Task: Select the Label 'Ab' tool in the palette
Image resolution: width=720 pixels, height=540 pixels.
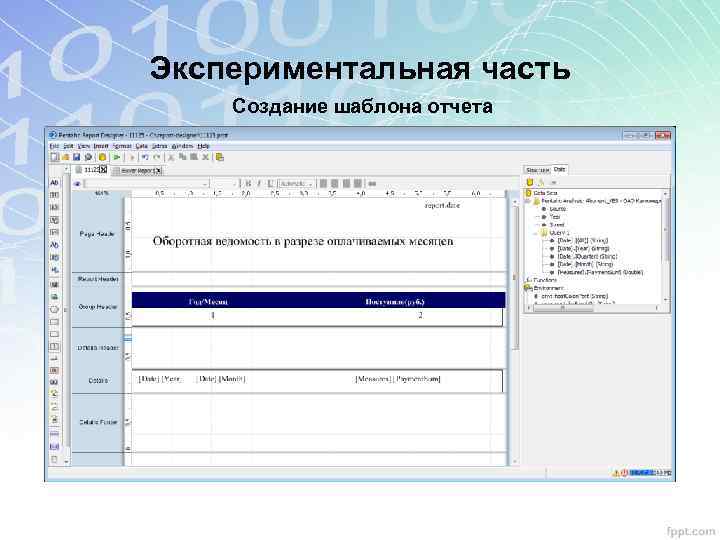Action: pyautogui.click(x=54, y=183)
